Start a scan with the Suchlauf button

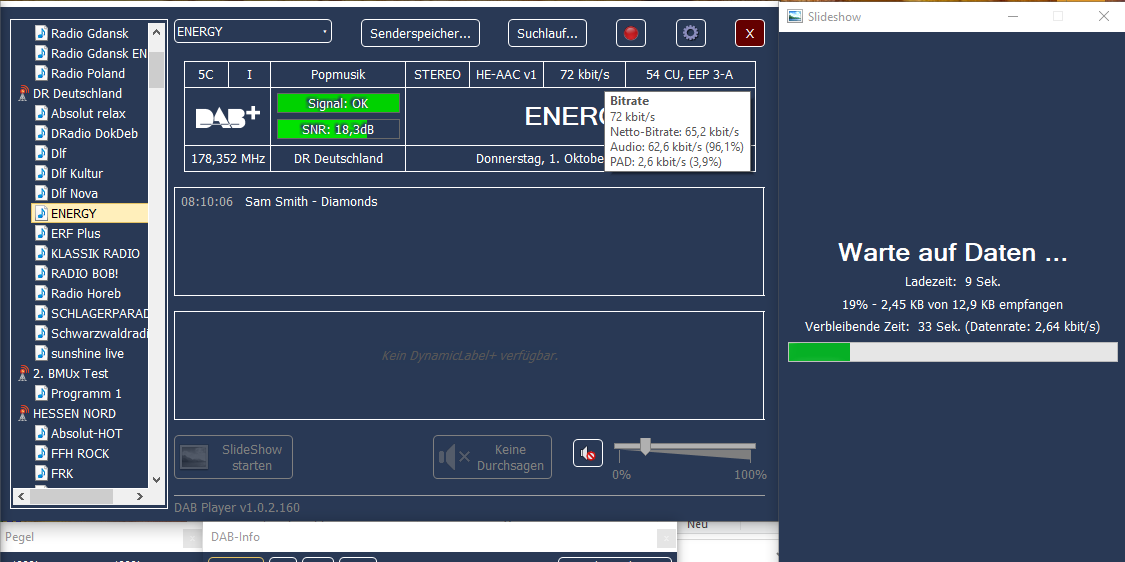tap(547, 33)
